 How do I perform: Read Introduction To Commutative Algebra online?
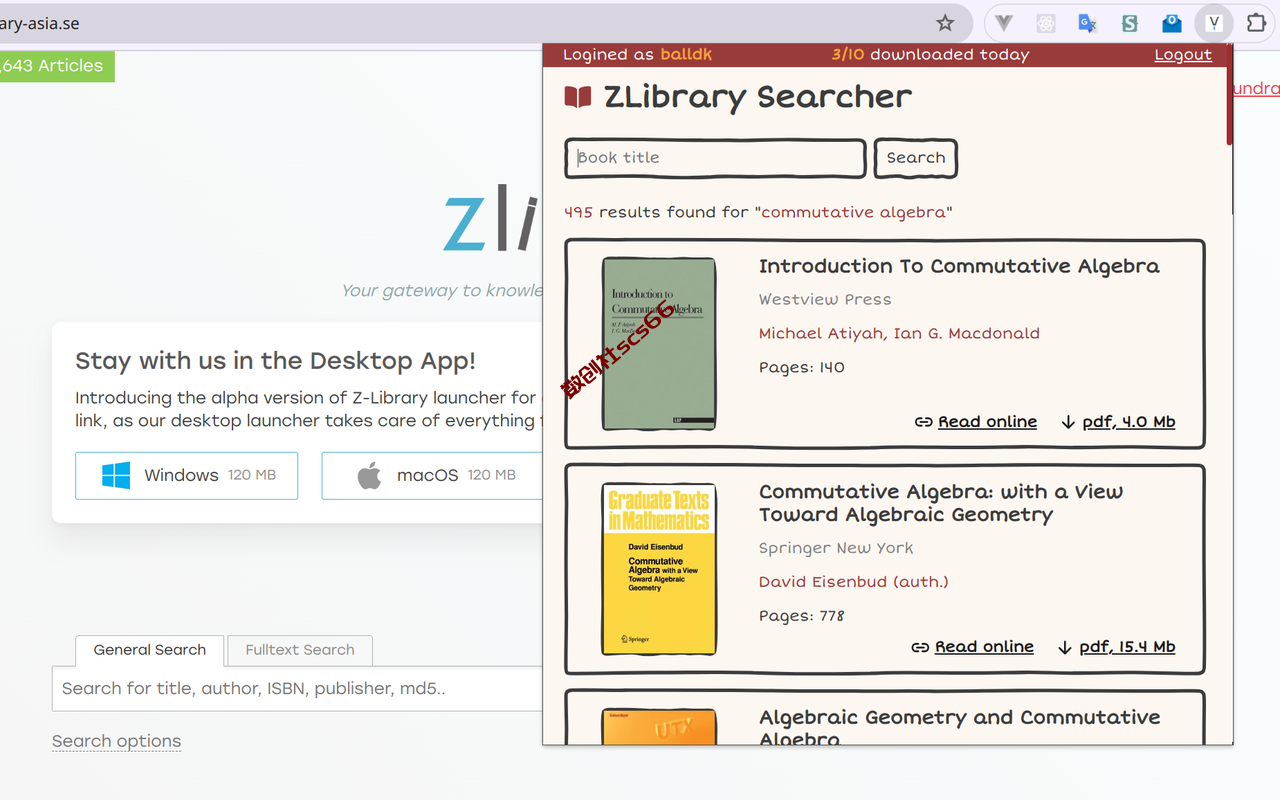[x=987, y=422]
